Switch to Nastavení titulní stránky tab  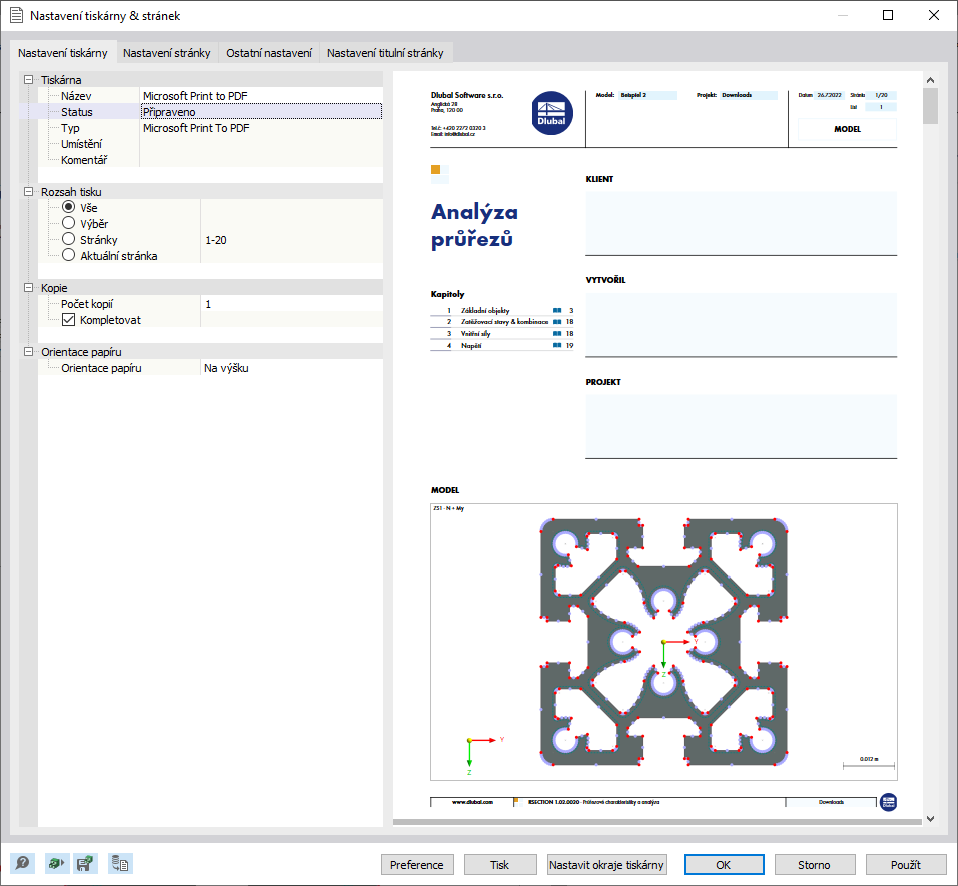point(386,53)
